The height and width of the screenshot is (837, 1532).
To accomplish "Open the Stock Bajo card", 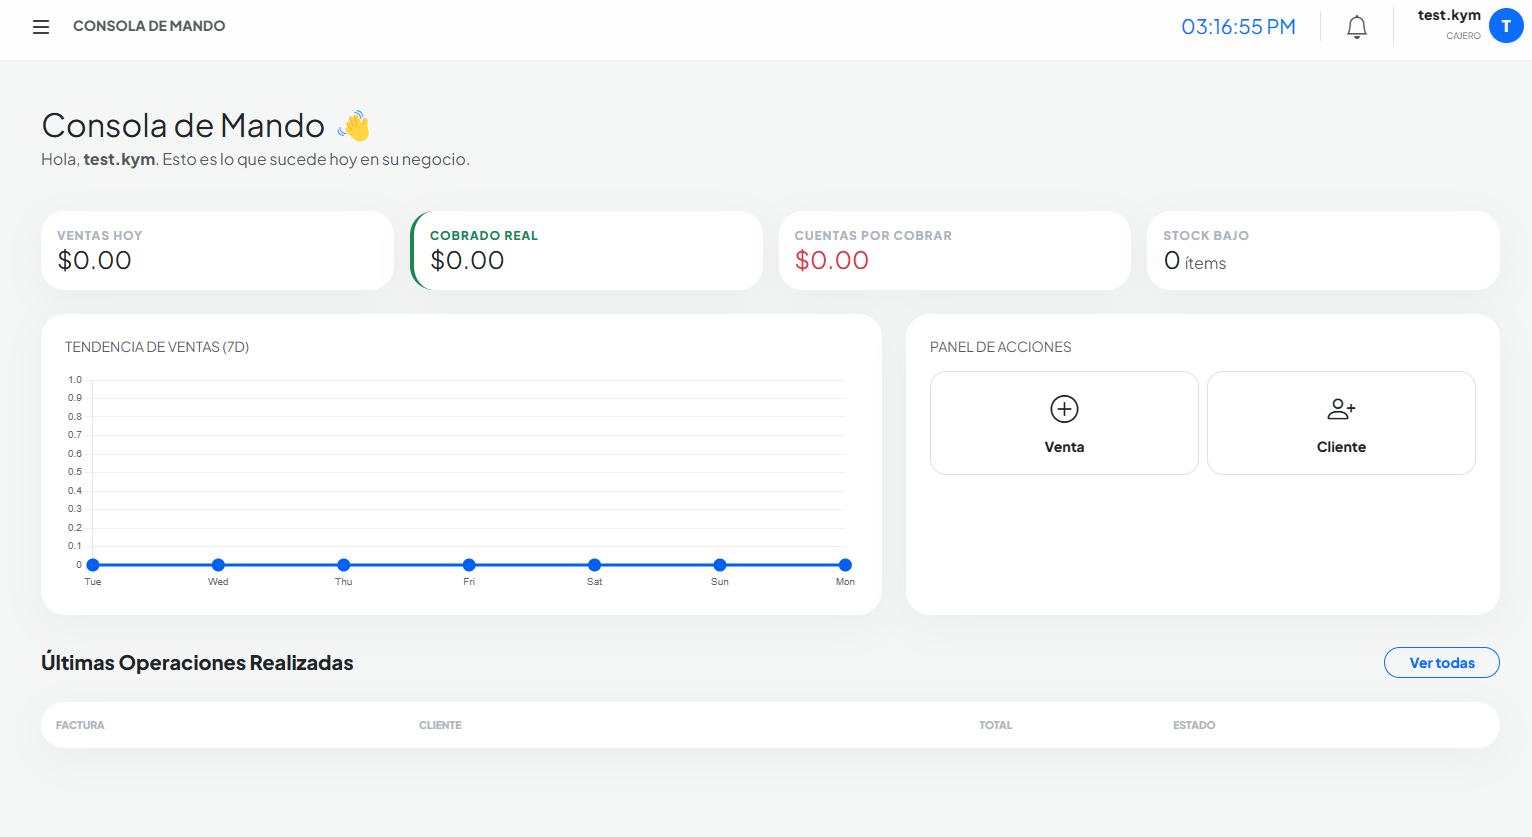I will (x=1322, y=250).
